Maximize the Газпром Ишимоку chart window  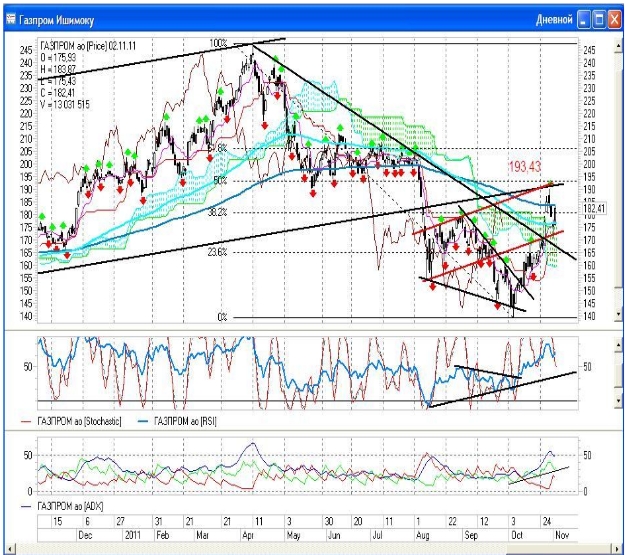click(x=599, y=20)
